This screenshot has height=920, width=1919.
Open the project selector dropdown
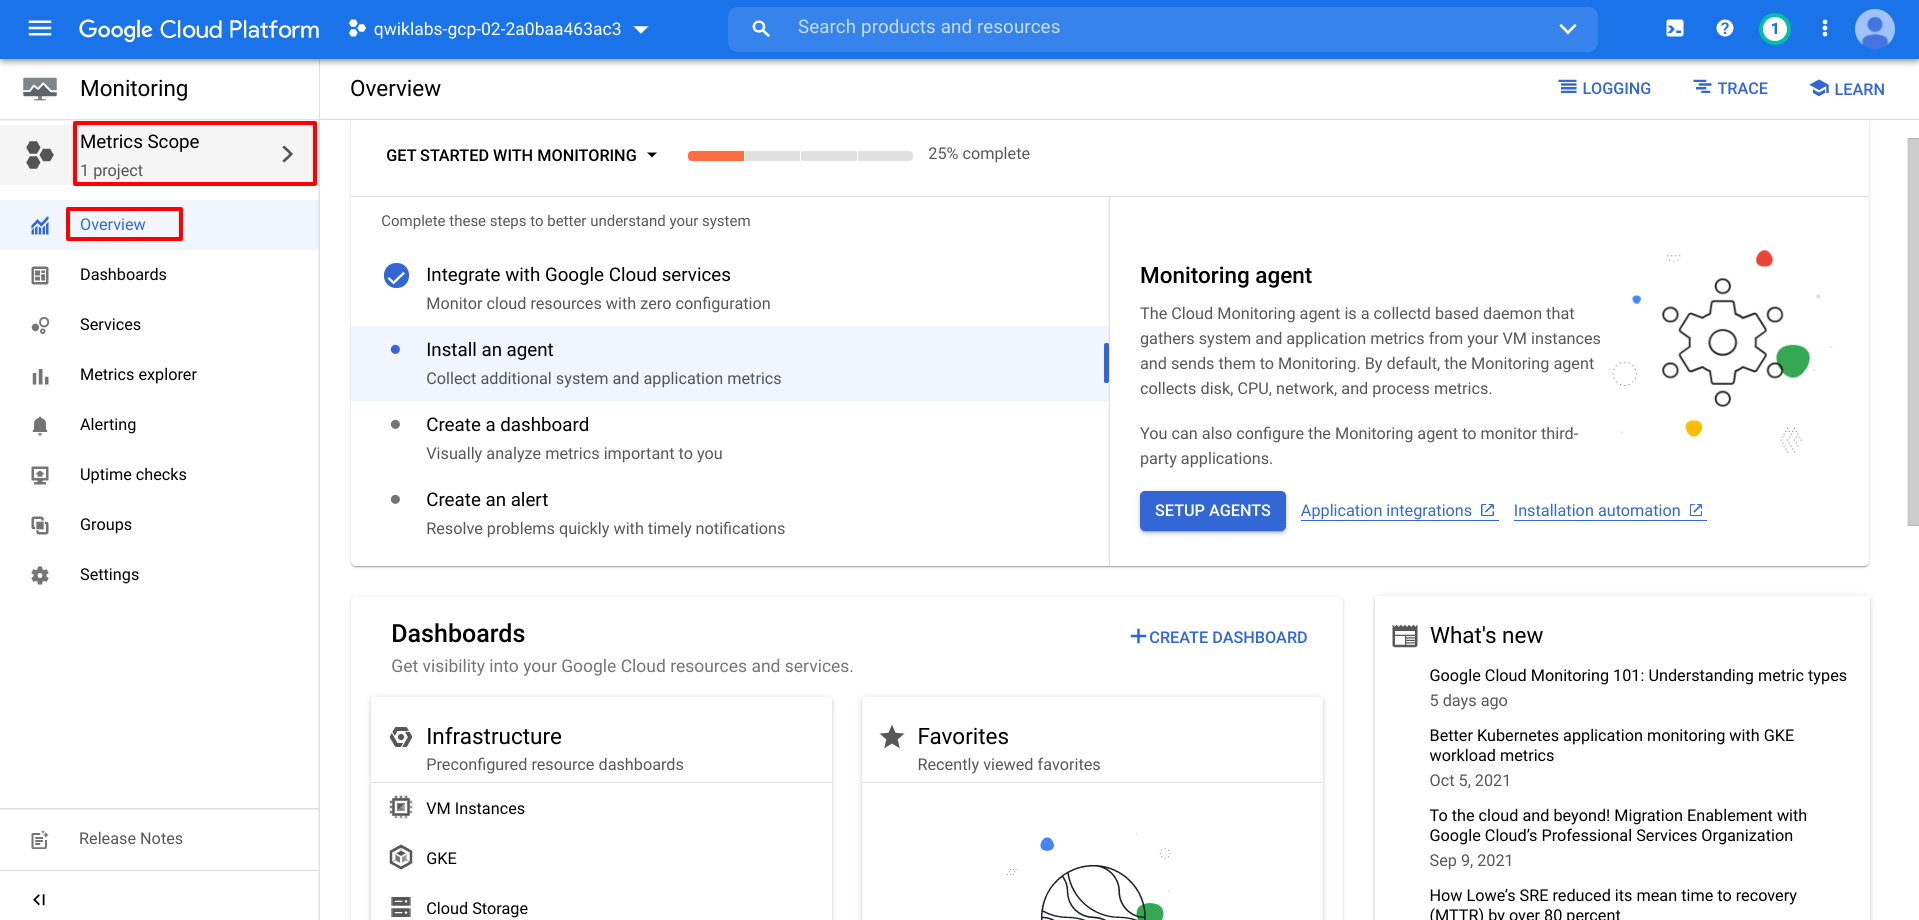pyautogui.click(x=499, y=29)
